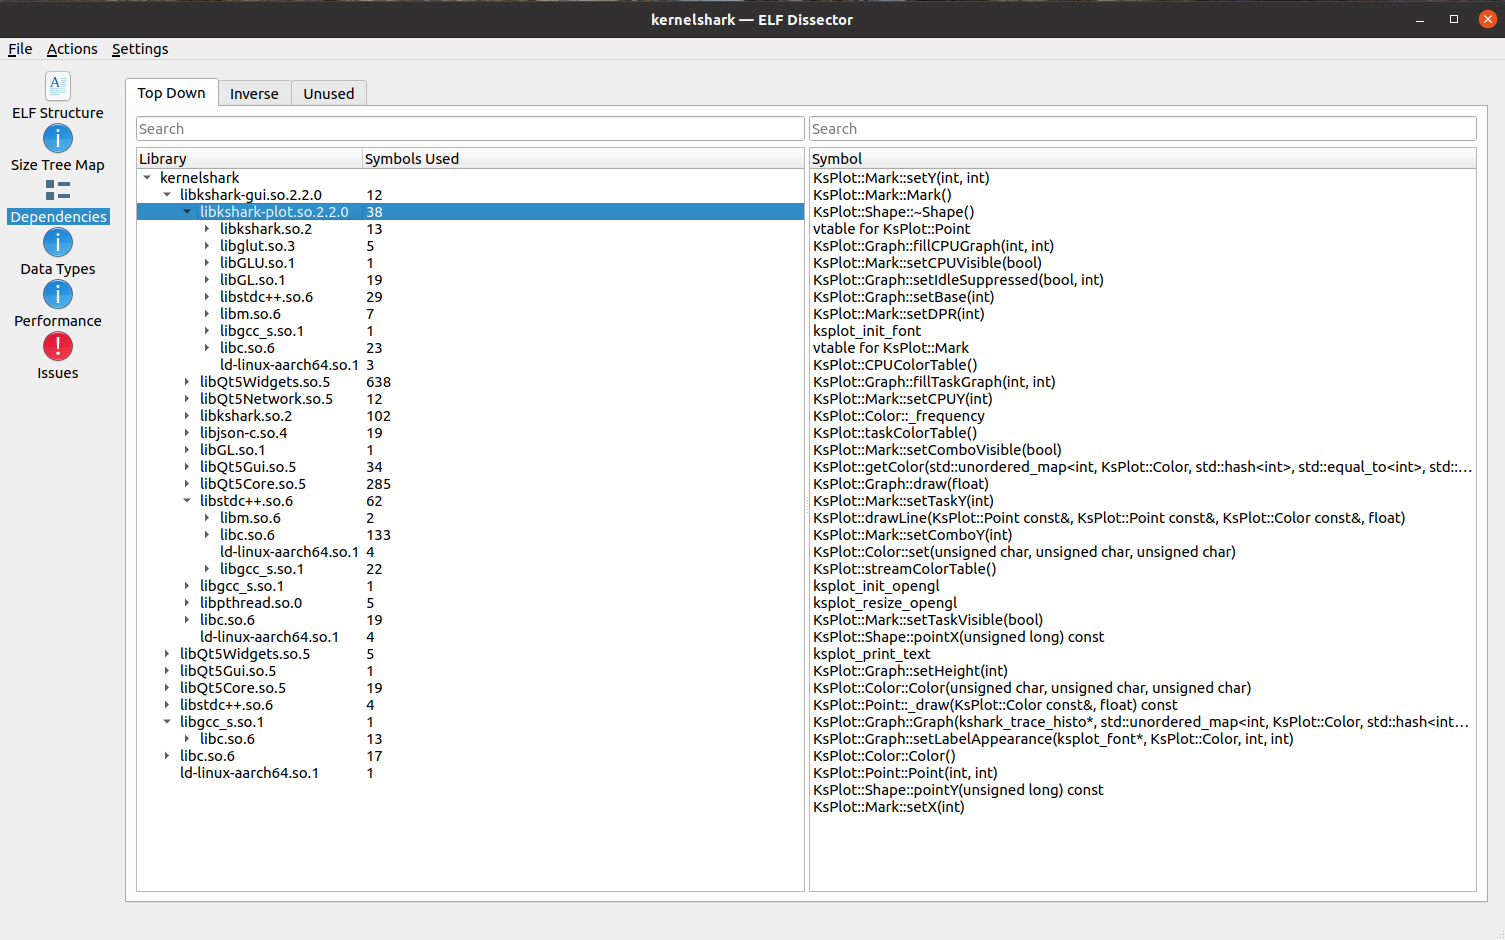Viewport: 1505px width, 940px height.
Task: Expand libQt5Core.so.5 with 285 symbols
Action: click(187, 484)
